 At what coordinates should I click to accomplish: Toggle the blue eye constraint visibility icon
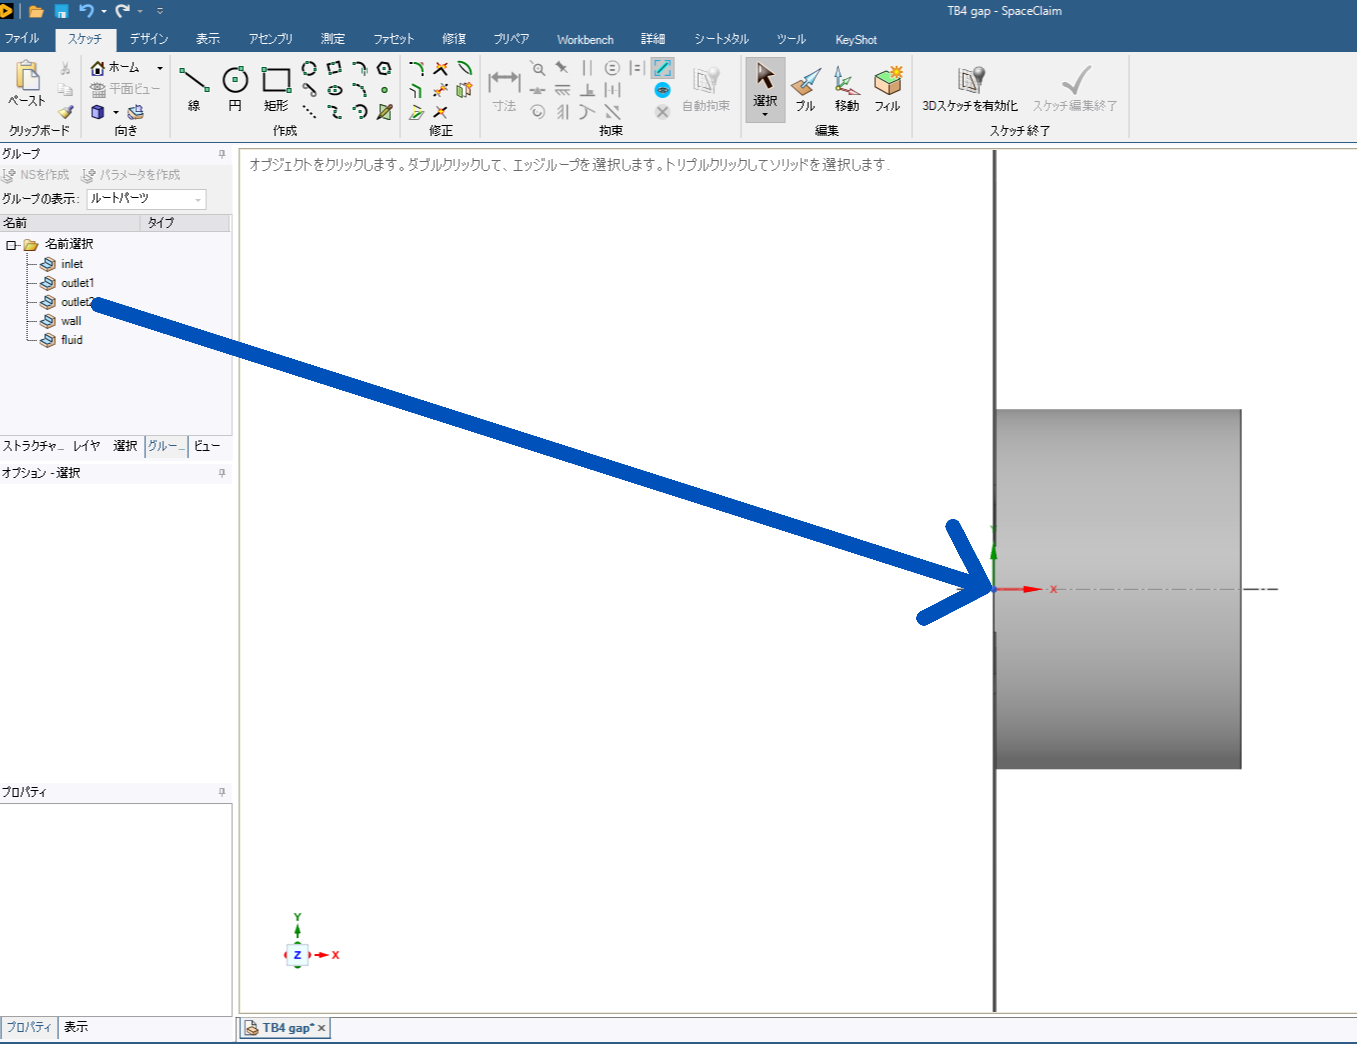click(x=662, y=90)
